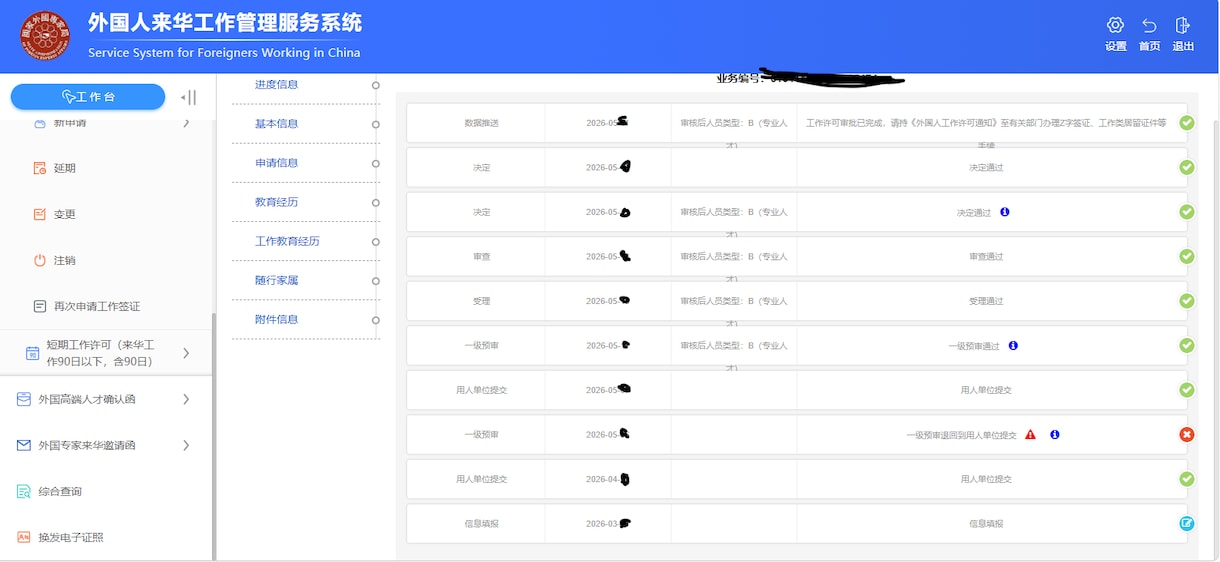The image size is (1220, 562).
Task: Click the 2026-03 date cell
Action: pos(608,523)
